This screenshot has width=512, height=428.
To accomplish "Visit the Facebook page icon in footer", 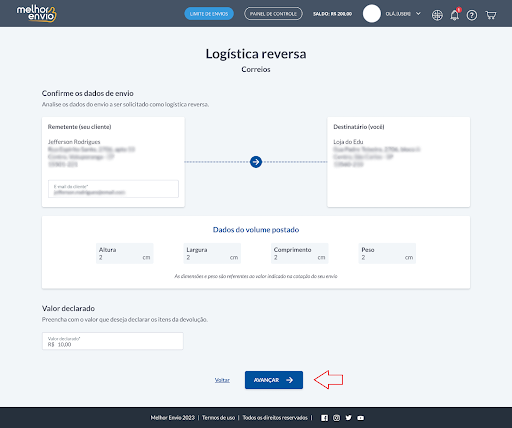I will [324, 418].
